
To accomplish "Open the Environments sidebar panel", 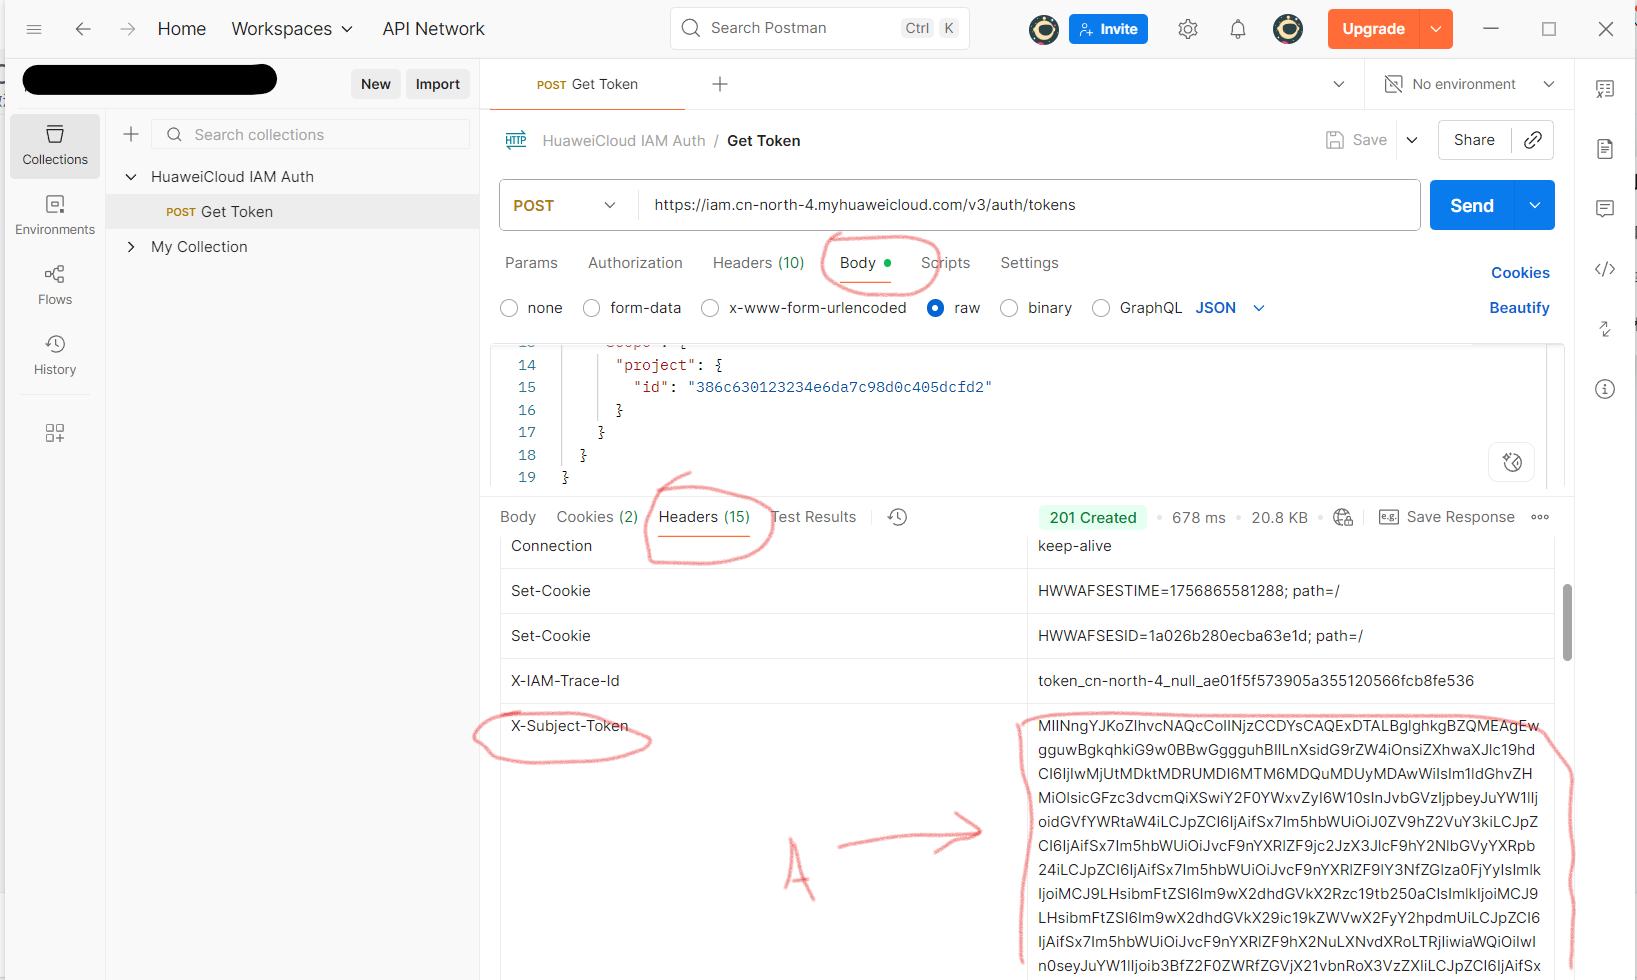I will click(55, 216).
